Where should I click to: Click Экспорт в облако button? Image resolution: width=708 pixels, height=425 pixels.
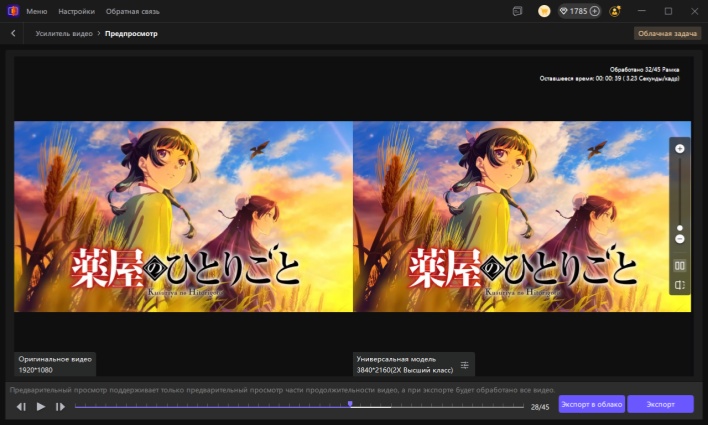point(592,404)
